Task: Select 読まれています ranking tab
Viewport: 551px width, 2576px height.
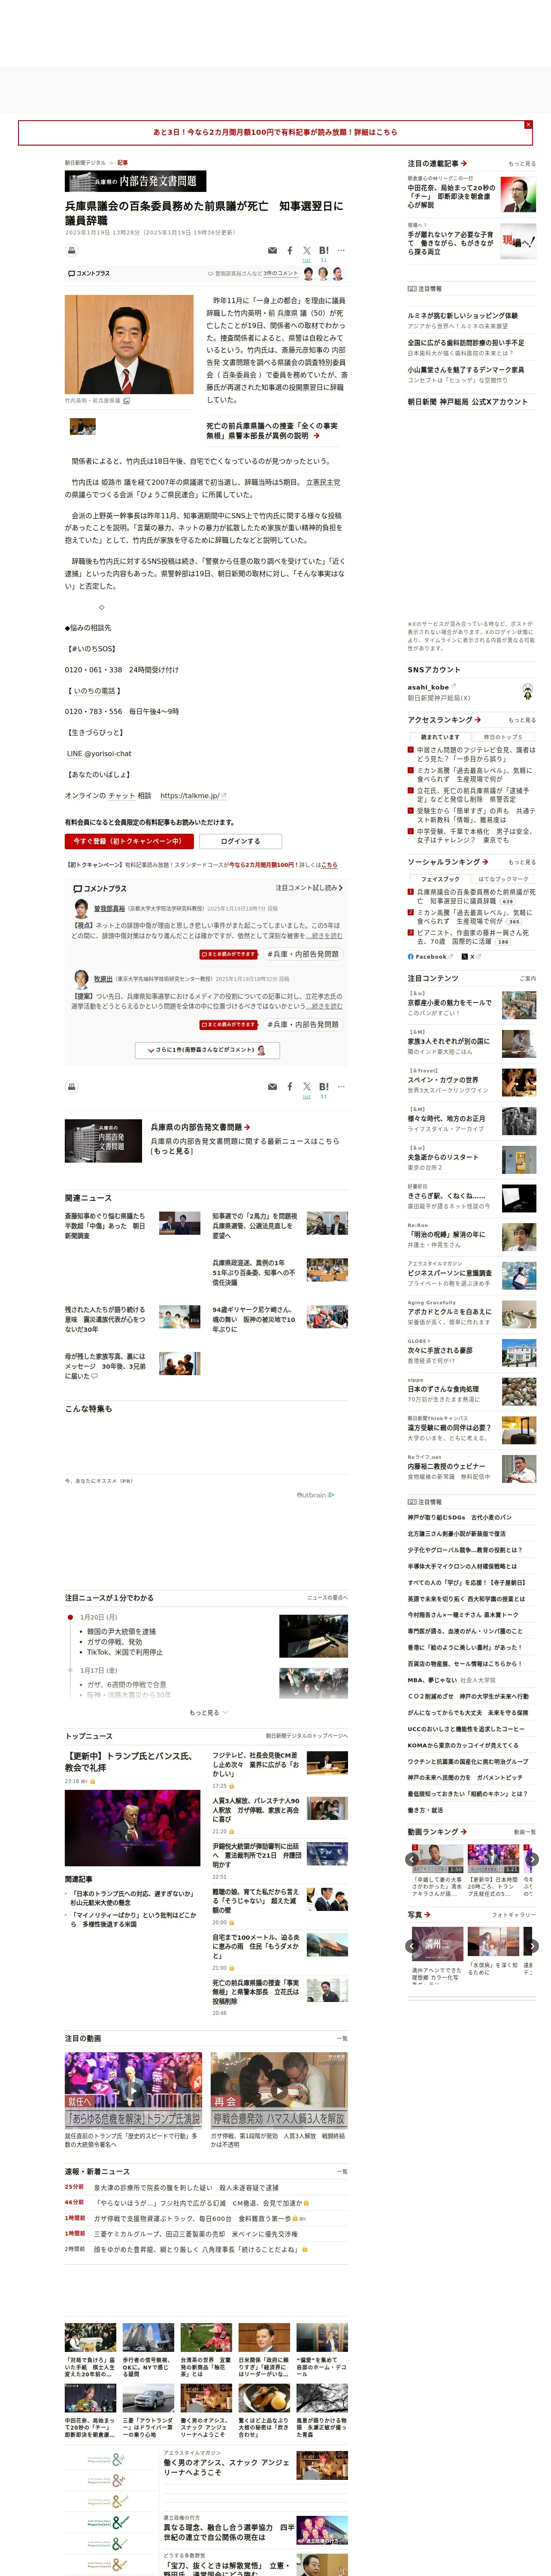Action: (x=440, y=737)
